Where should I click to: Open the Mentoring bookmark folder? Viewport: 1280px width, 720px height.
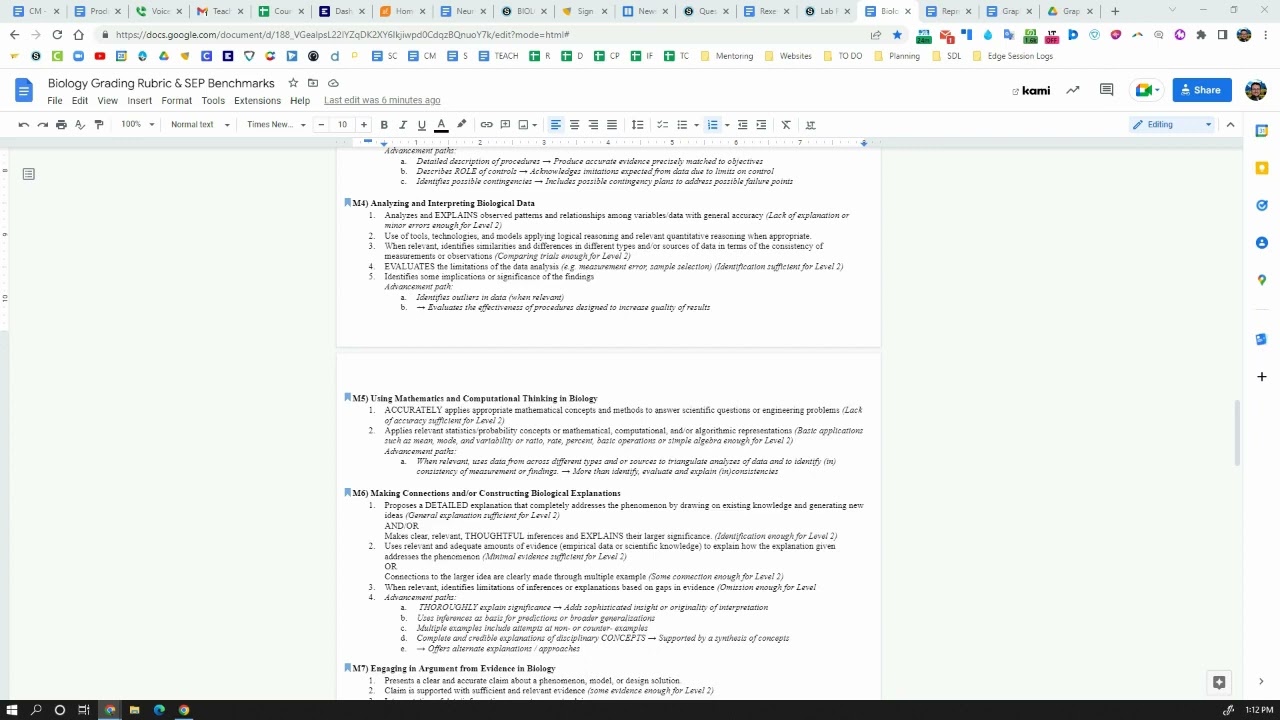click(x=727, y=56)
